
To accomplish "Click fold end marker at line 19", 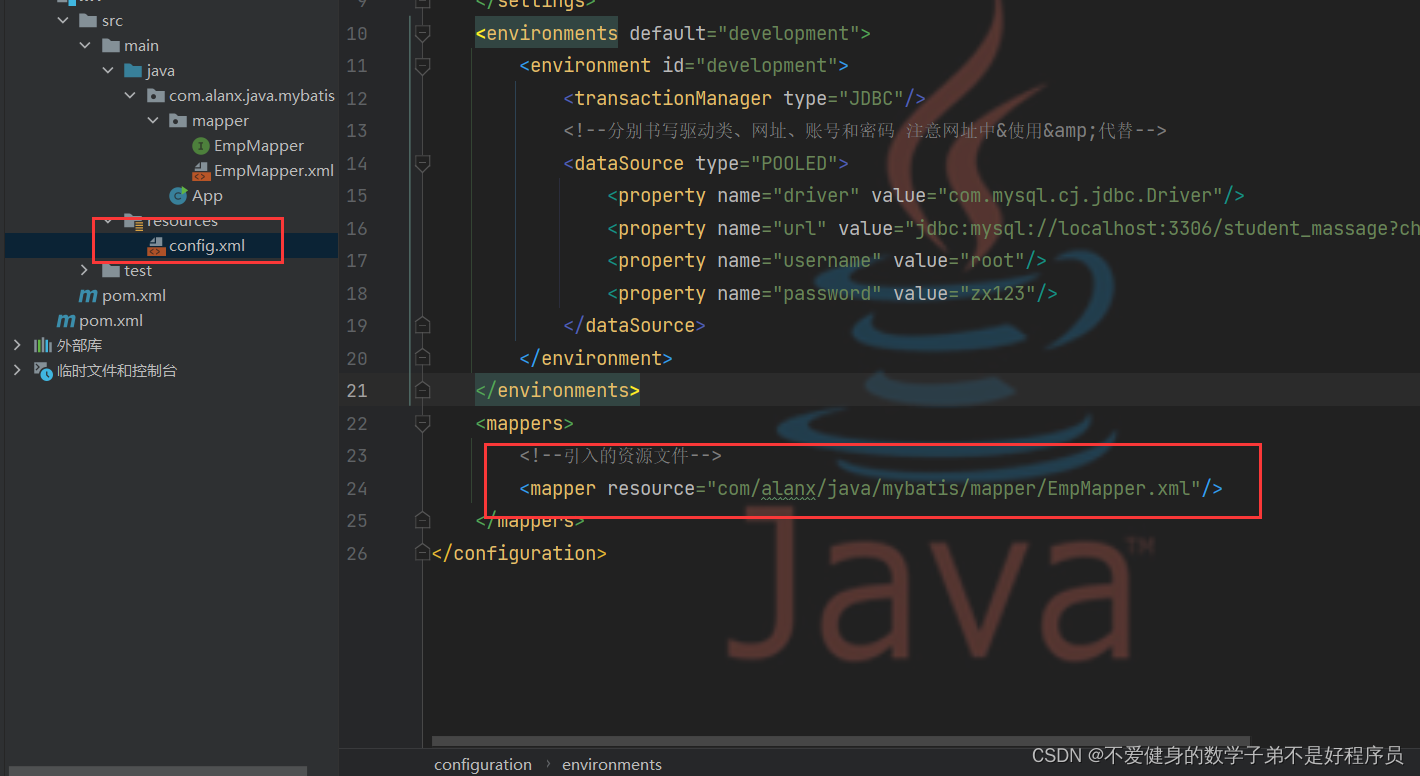I will 422,325.
